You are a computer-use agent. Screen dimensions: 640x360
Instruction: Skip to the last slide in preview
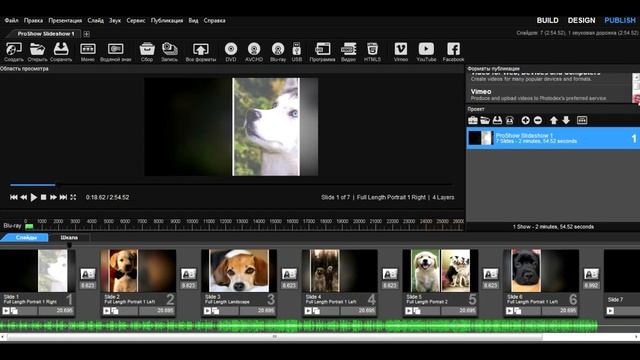pos(63,197)
